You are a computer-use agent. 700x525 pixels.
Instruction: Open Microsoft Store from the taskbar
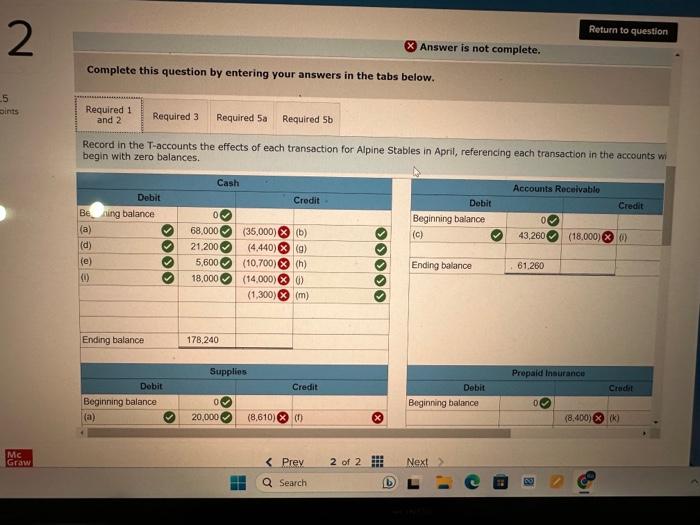500,482
